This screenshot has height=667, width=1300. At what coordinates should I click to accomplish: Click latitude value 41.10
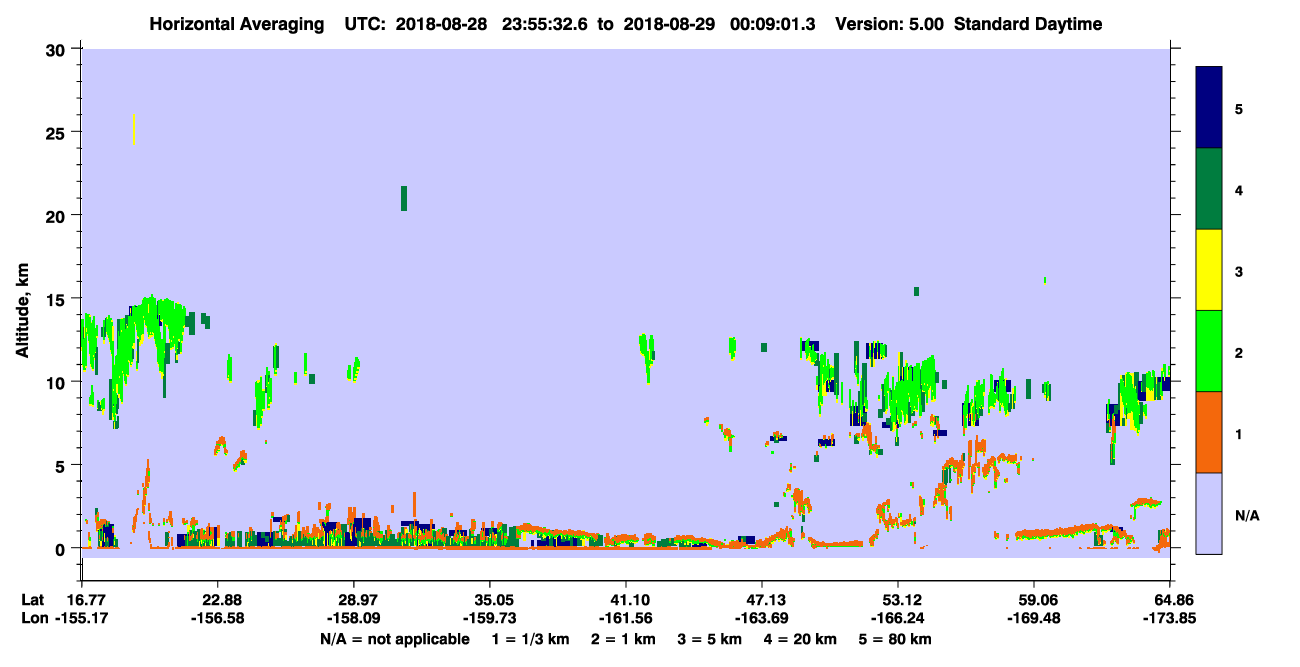coord(625,599)
